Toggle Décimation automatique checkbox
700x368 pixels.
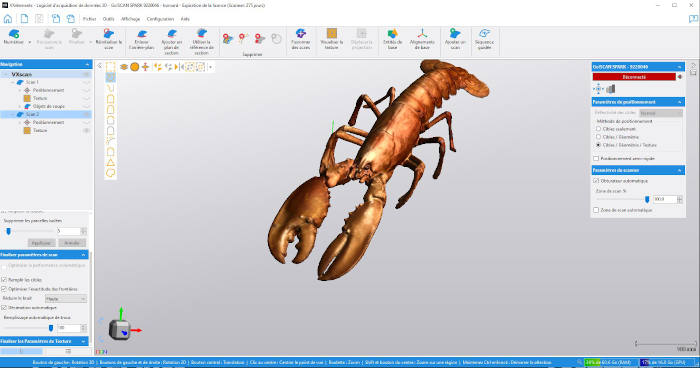tap(4, 308)
